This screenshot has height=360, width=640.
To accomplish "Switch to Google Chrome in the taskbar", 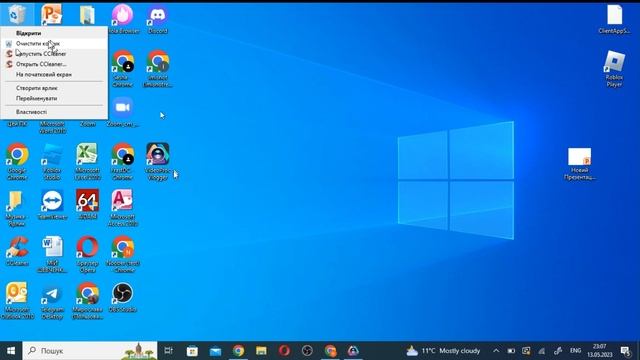I will tap(238, 351).
